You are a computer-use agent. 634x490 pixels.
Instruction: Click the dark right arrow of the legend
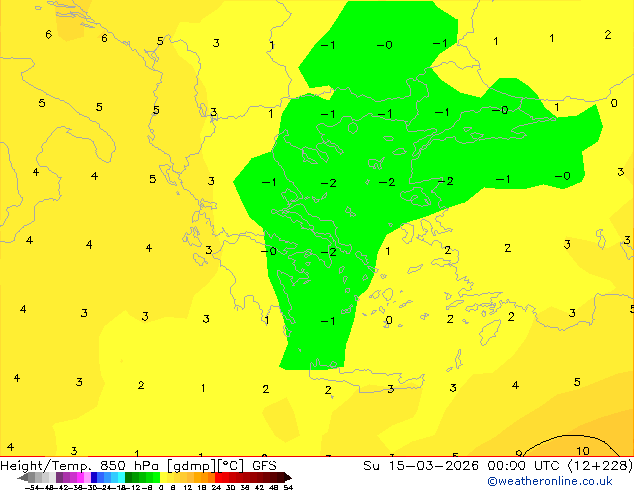288,477
